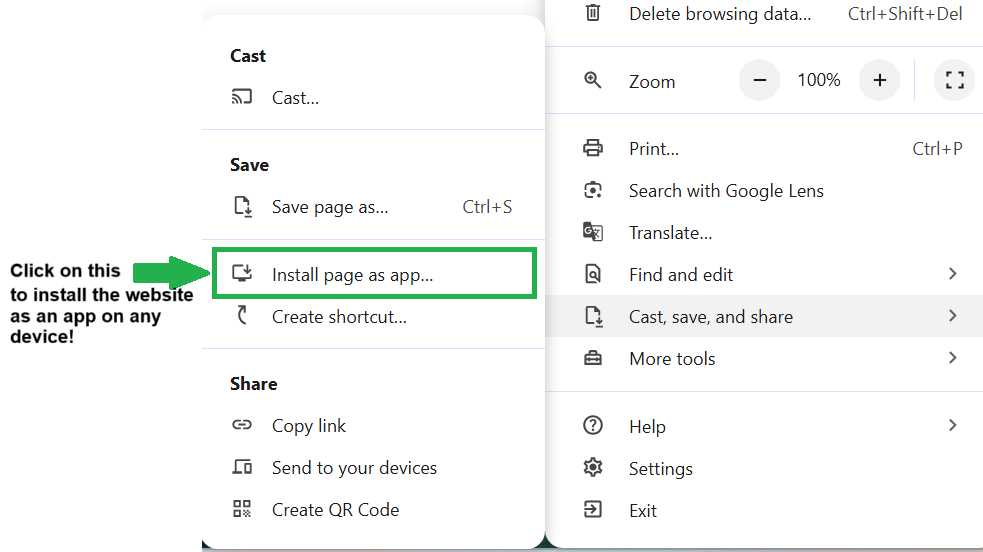
Task: Toggle fullscreen mode button
Action: point(955,80)
